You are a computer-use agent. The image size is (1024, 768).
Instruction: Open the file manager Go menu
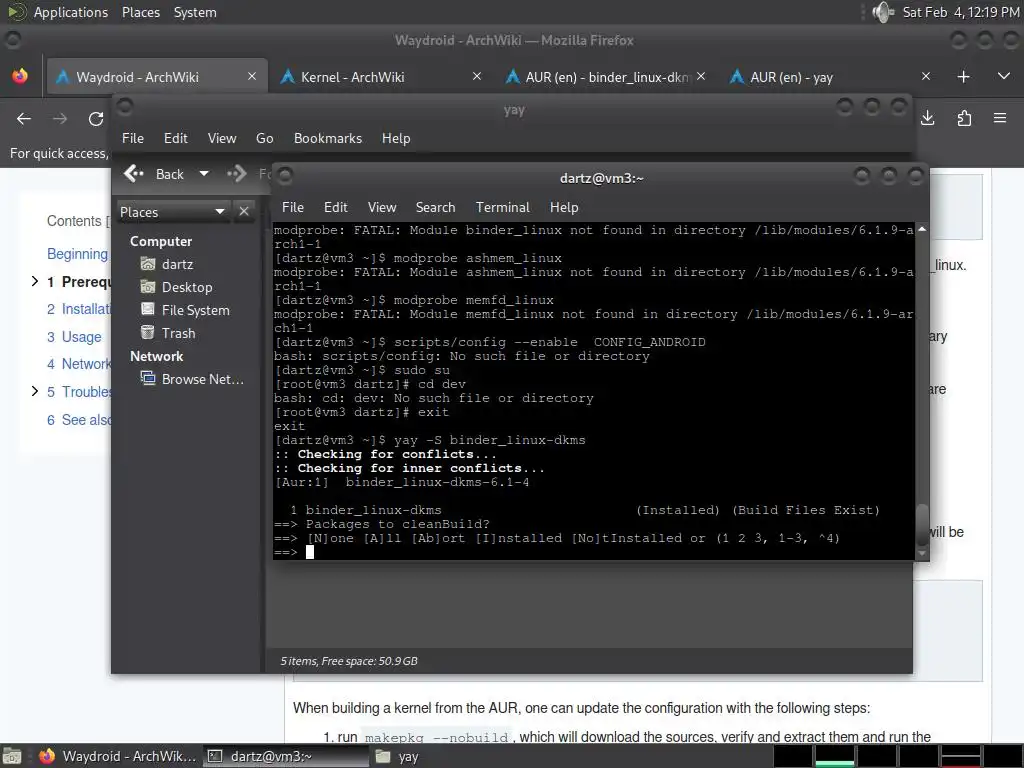click(x=264, y=138)
